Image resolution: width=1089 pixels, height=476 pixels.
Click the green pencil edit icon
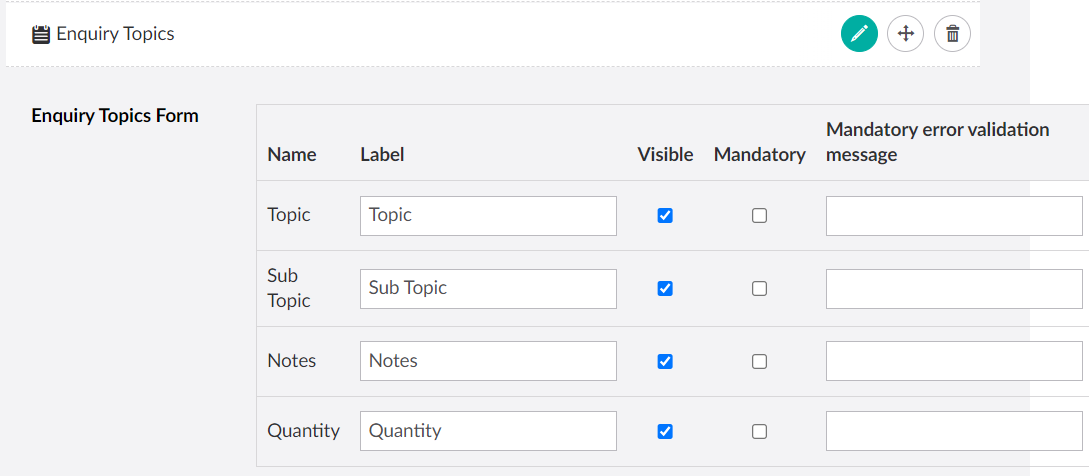(x=859, y=34)
